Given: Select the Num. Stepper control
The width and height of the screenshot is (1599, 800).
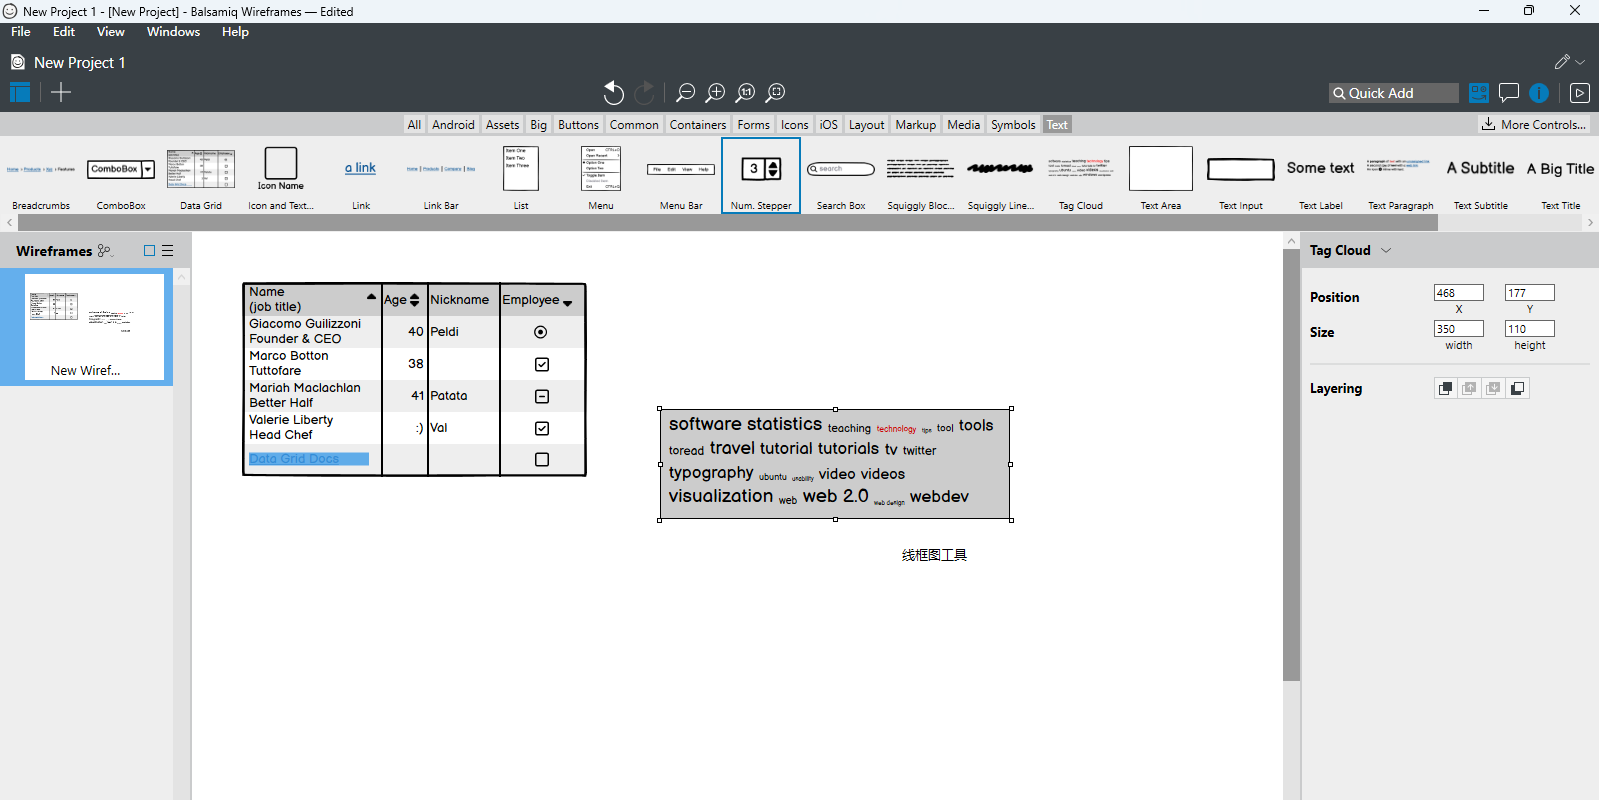Looking at the screenshot, I should [x=761, y=176].
